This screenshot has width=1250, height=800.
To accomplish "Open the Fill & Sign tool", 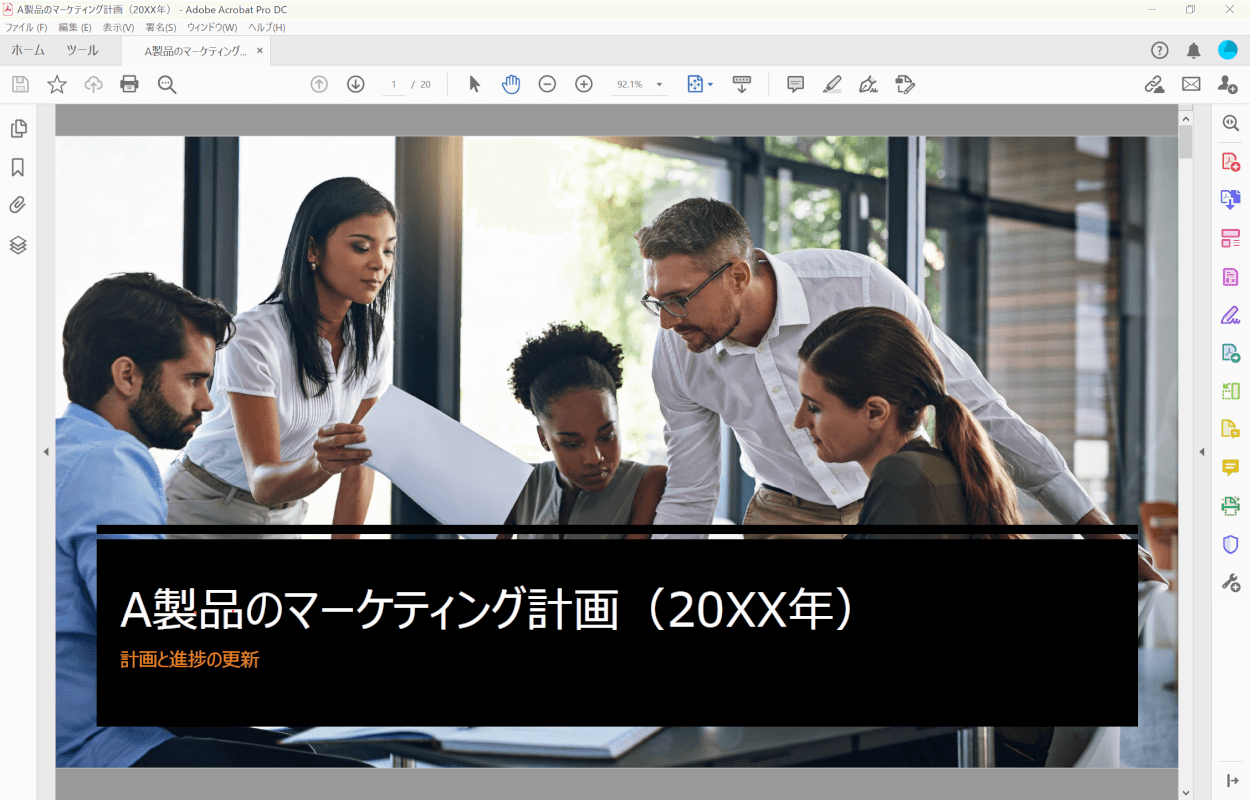I will (905, 84).
